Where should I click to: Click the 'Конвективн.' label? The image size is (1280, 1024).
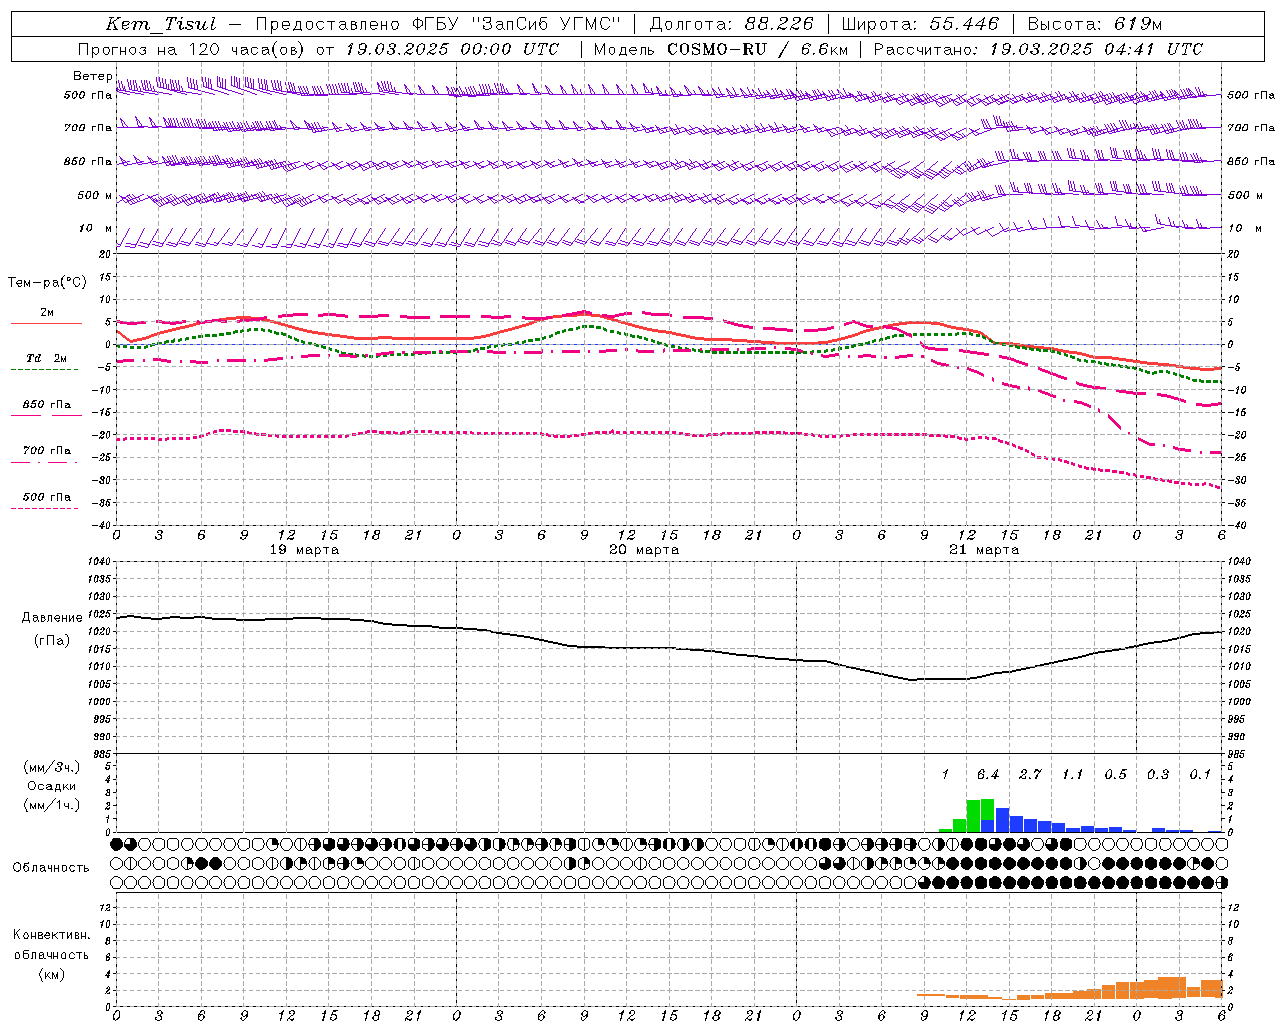51,935
